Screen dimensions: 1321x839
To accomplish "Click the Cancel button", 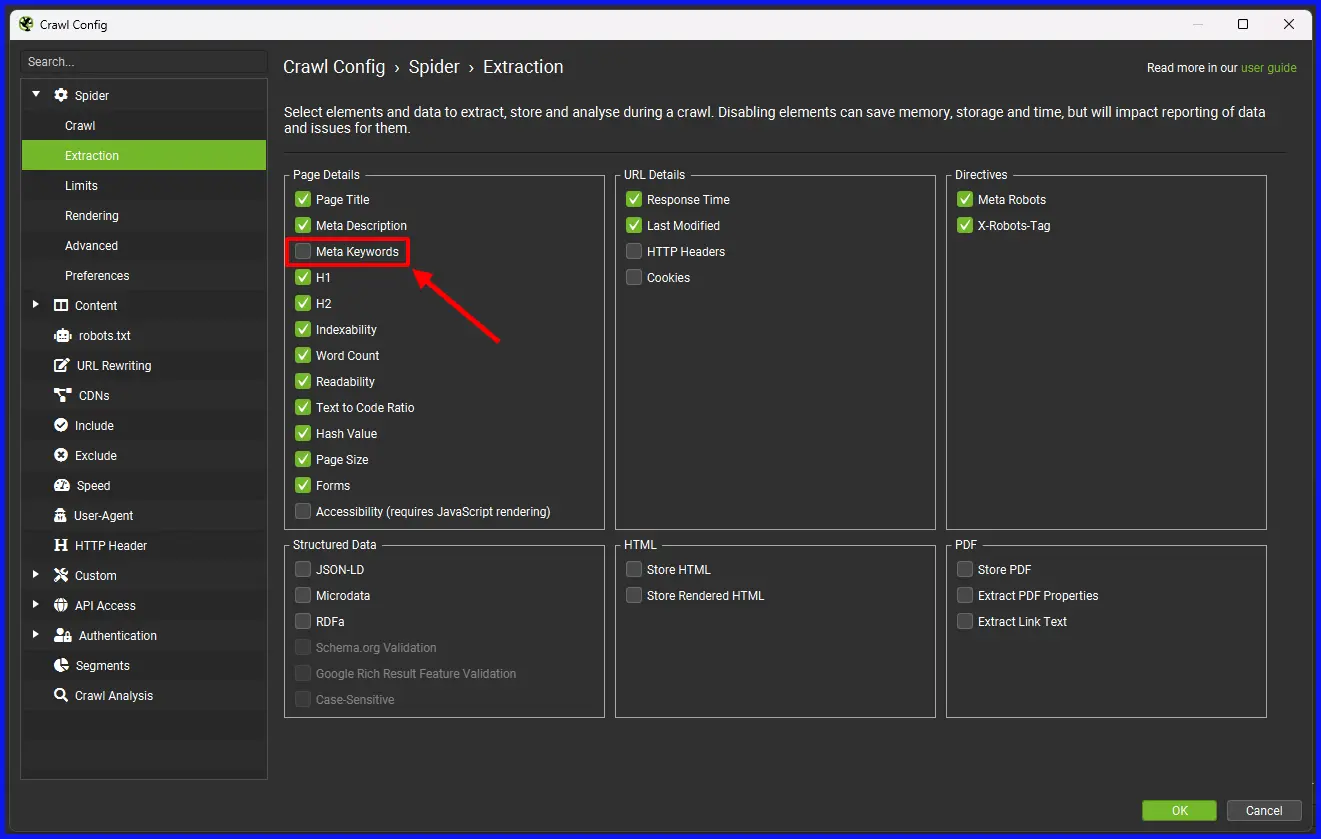I will coord(1263,810).
